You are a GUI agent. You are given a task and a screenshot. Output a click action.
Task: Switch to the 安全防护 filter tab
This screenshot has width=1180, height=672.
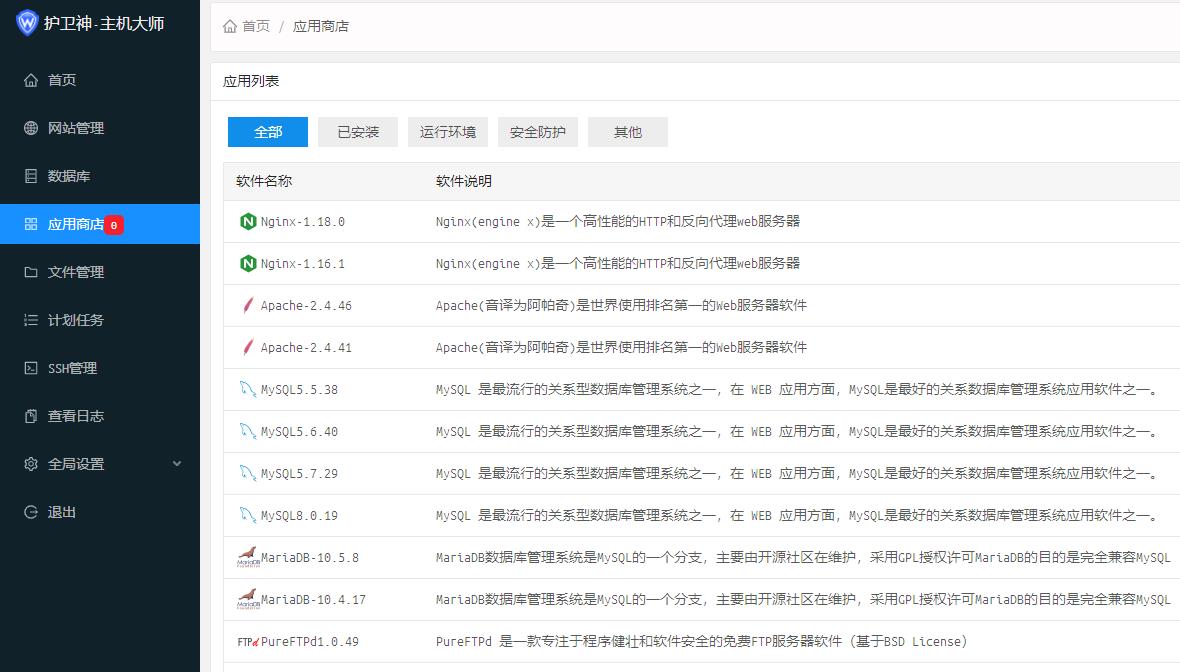tap(537, 132)
